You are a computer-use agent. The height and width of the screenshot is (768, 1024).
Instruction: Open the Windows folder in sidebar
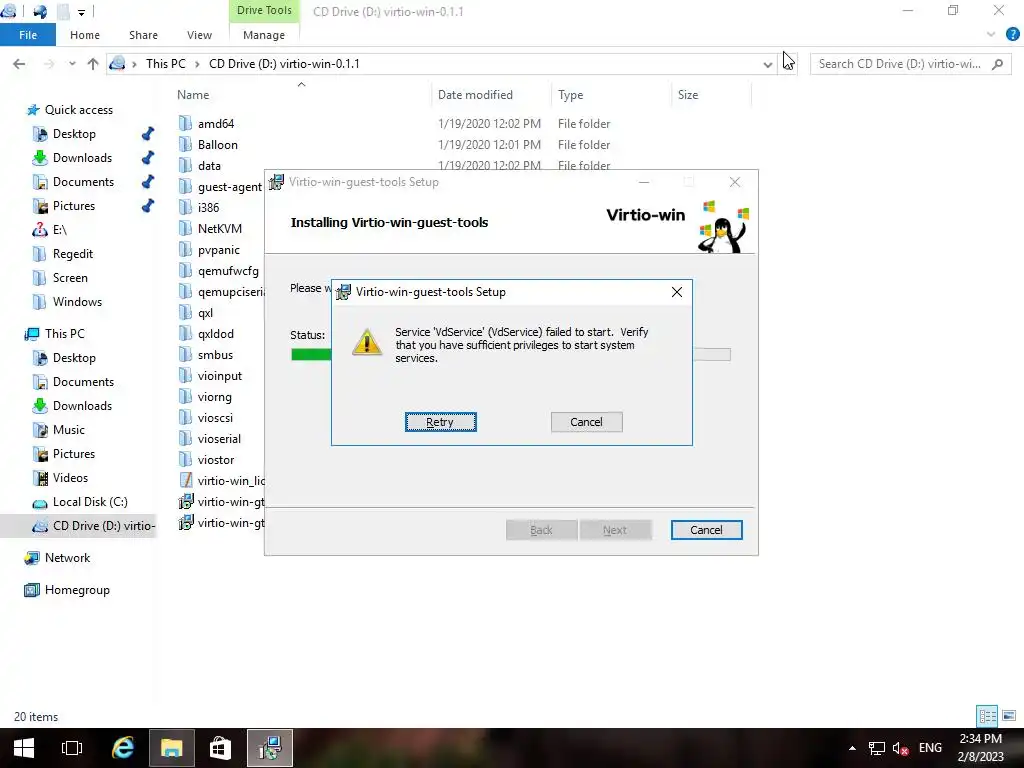point(77,302)
